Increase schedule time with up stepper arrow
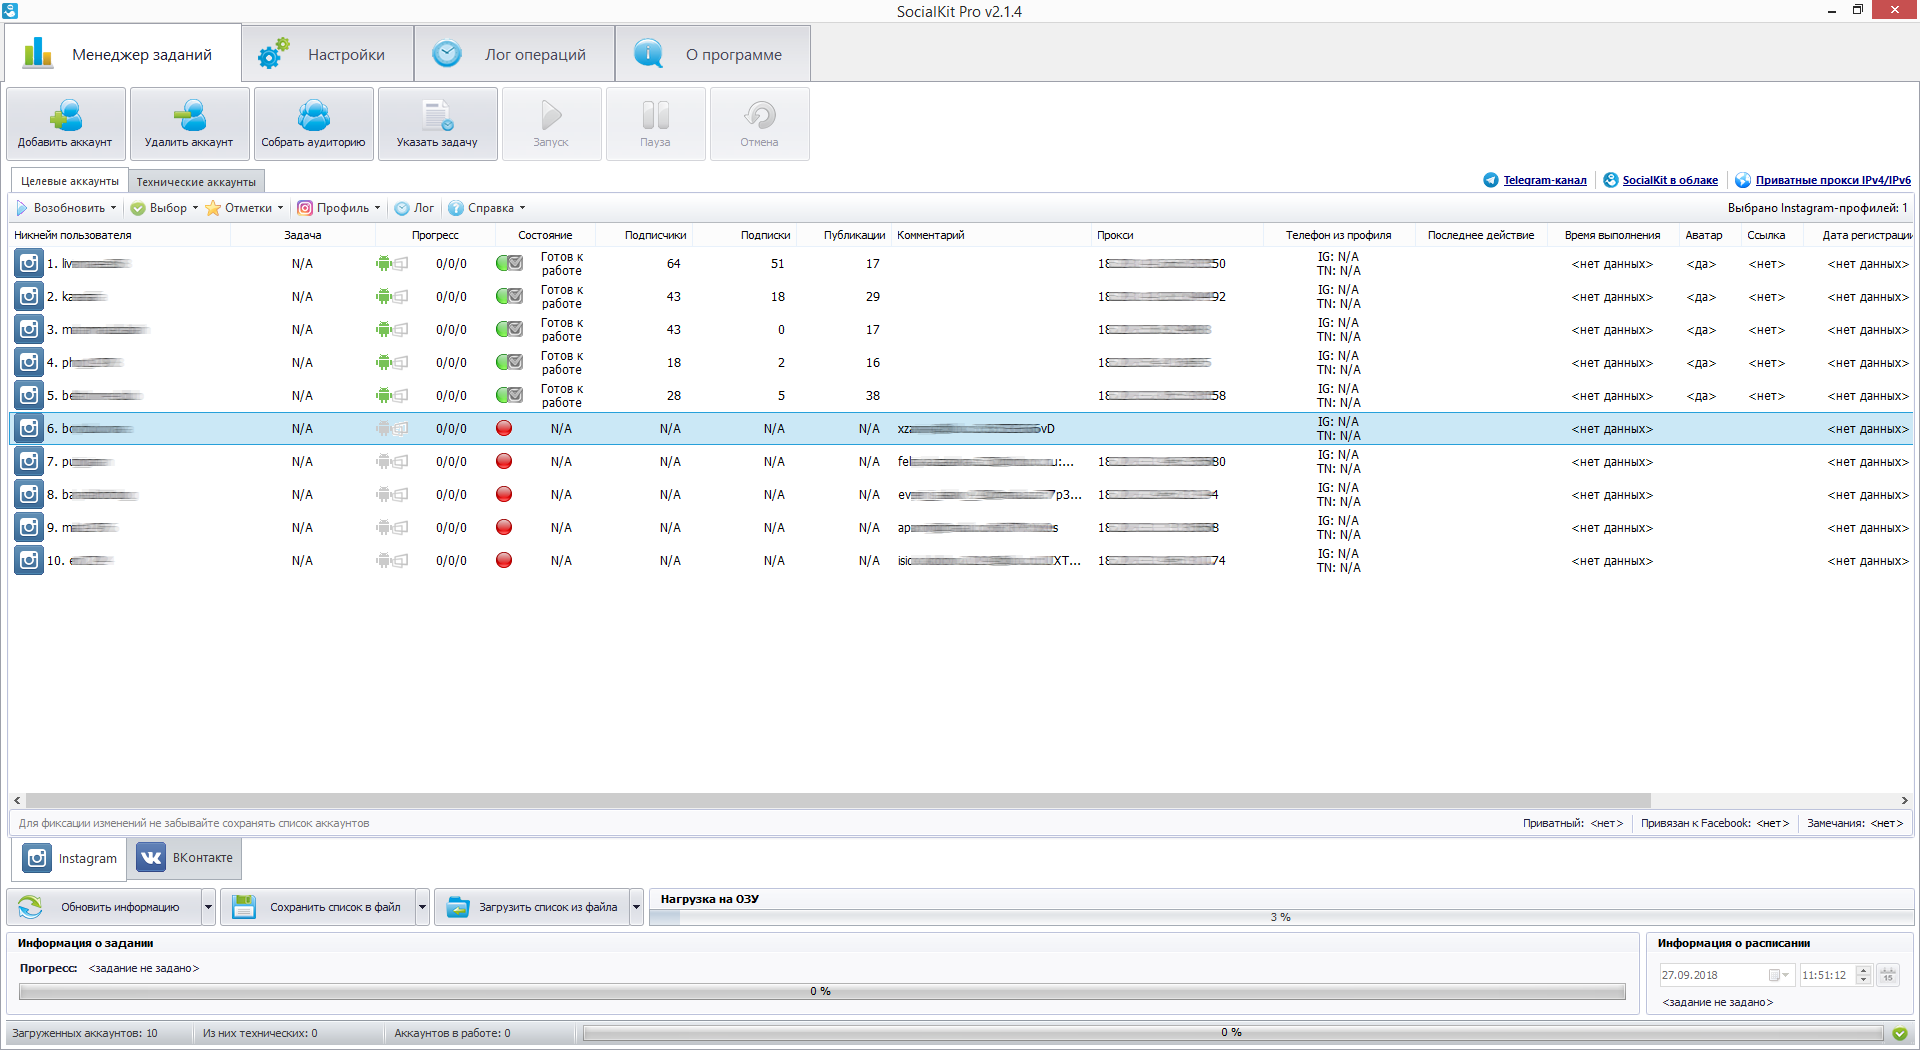 [x=1863, y=970]
